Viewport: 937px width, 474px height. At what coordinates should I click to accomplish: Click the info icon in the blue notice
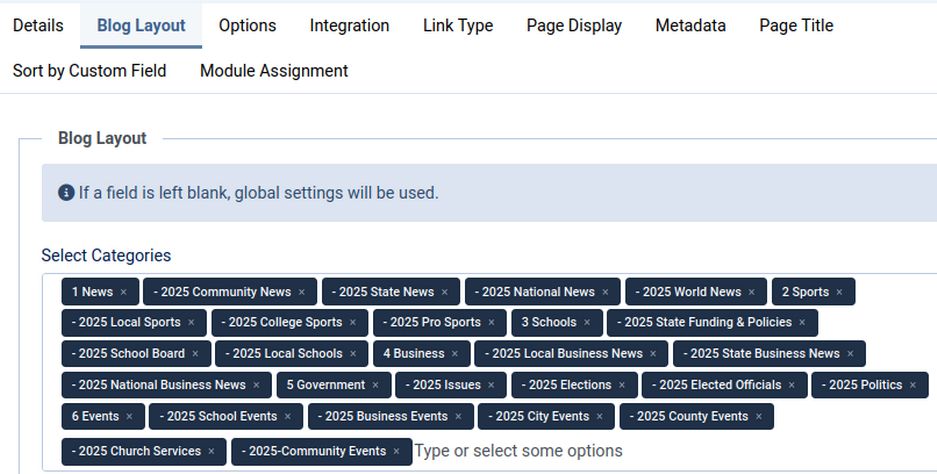pos(66,192)
